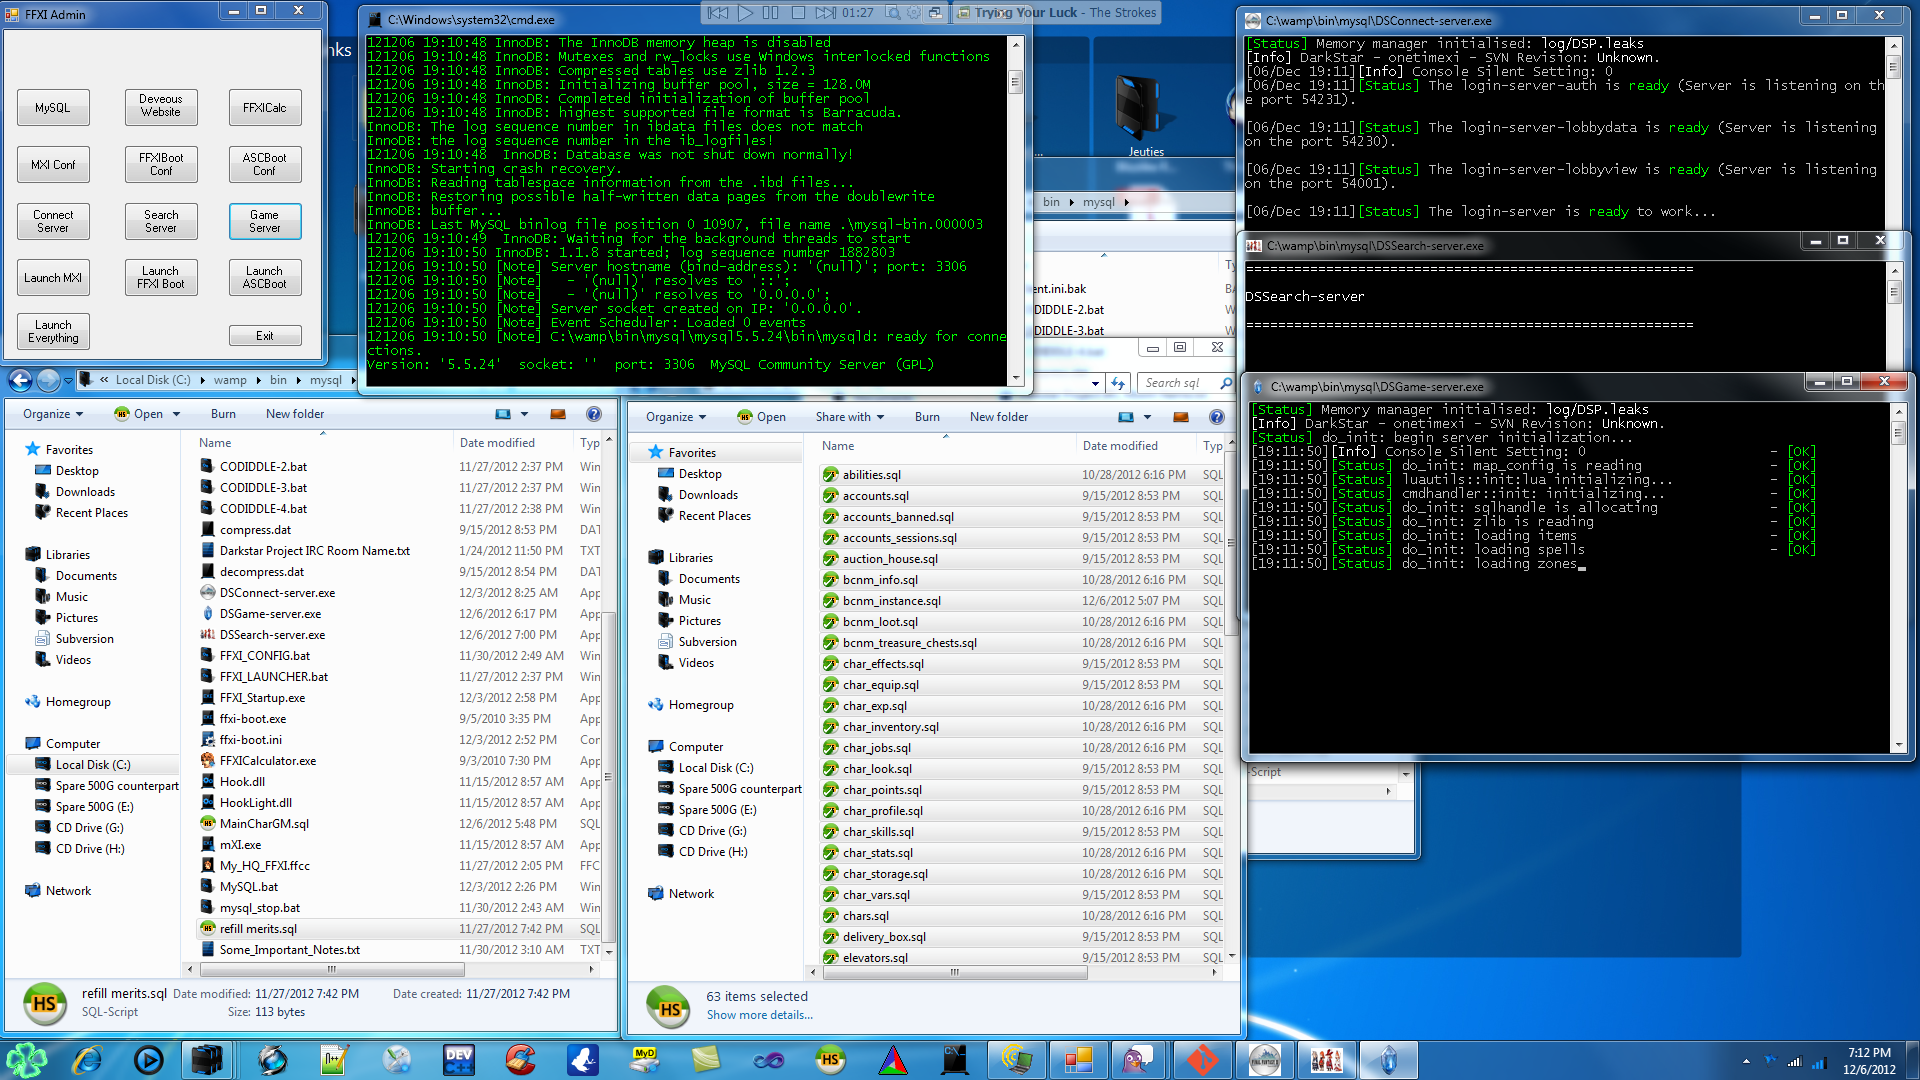Image resolution: width=1920 pixels, height=1080 pixels.
Task: Expand the Share with dropdown
Action: pos(849,417)
